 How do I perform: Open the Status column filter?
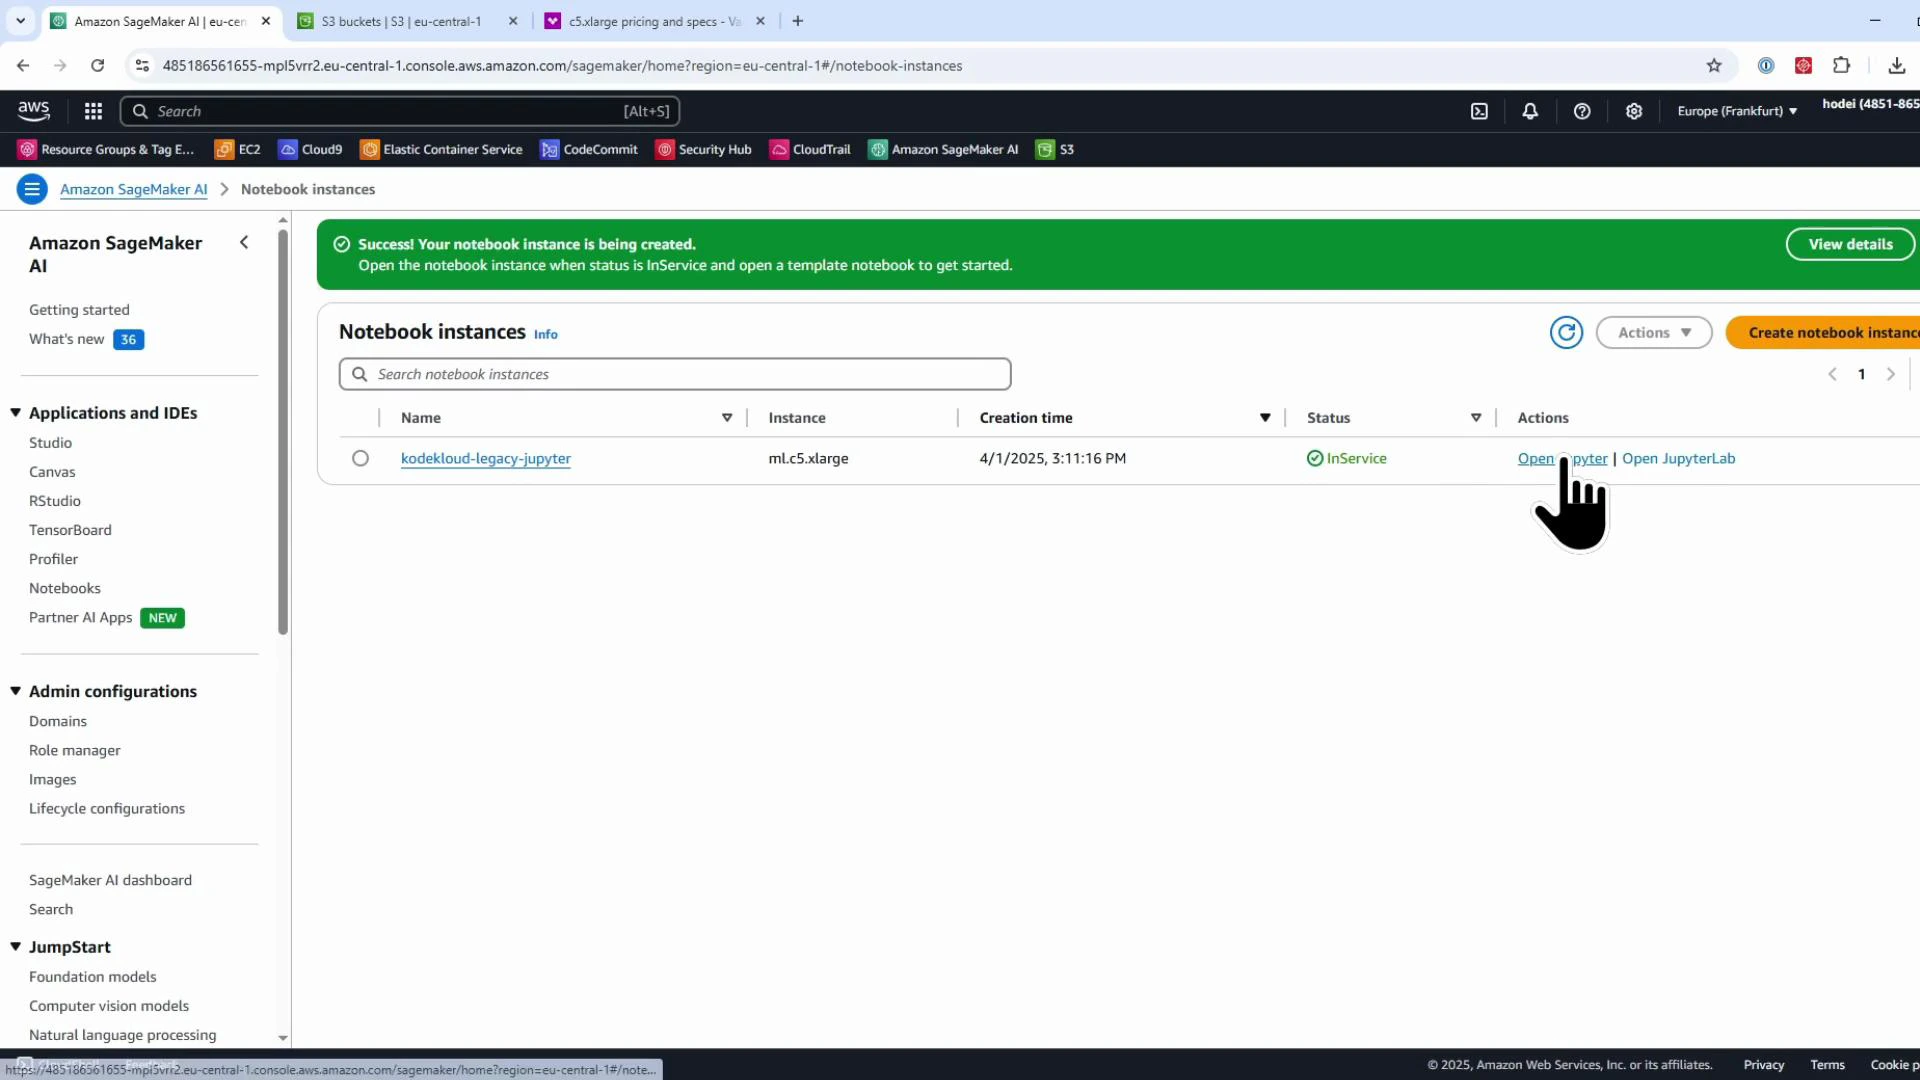(1477, 417)
